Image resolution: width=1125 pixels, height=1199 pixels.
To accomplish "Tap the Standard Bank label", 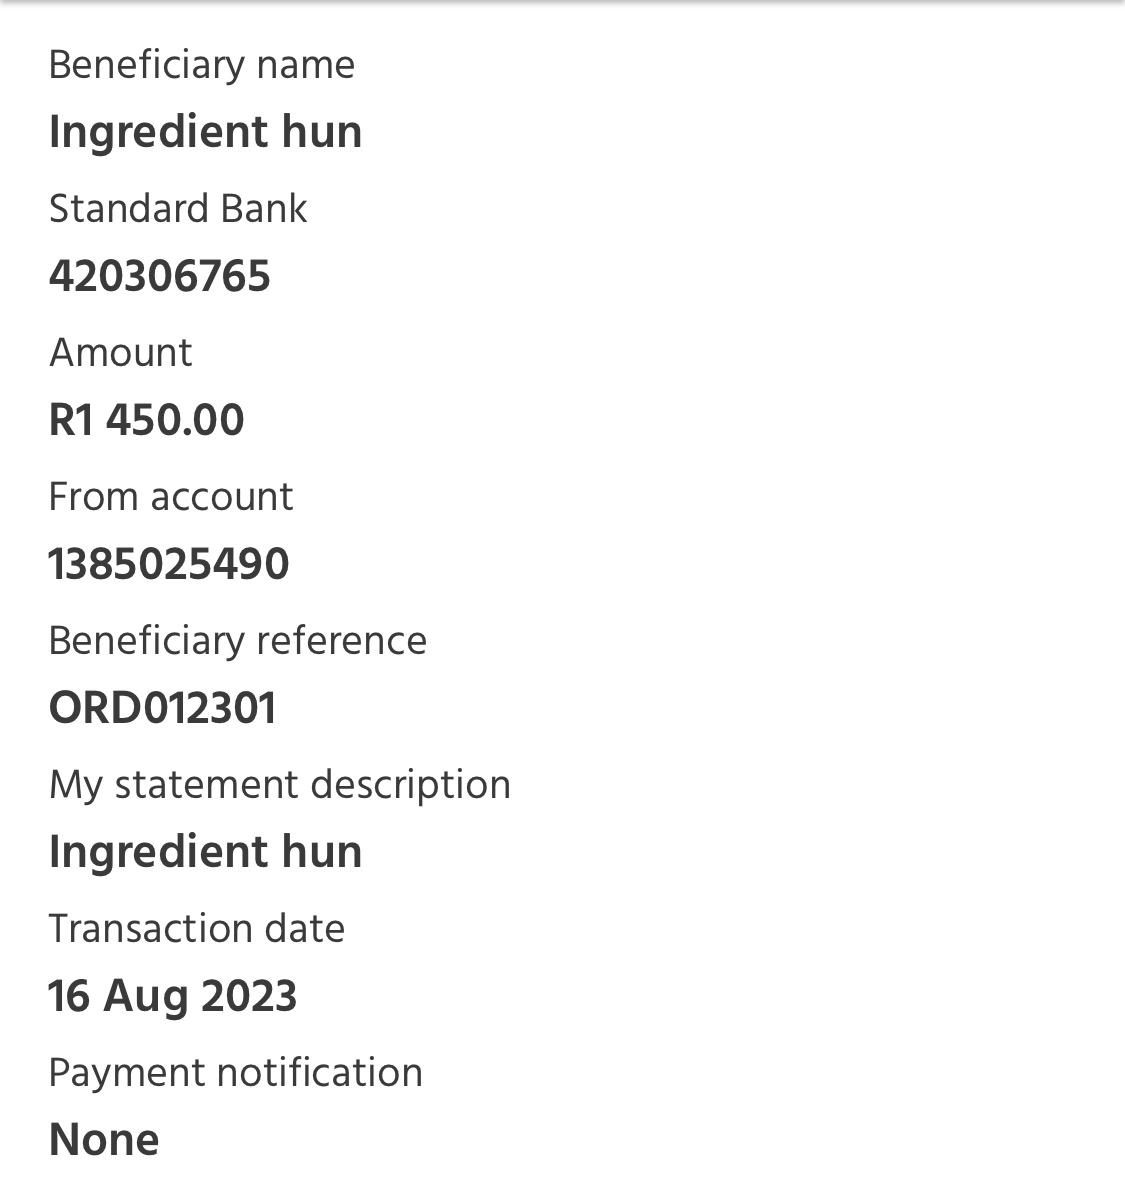I will coord(178,209).
